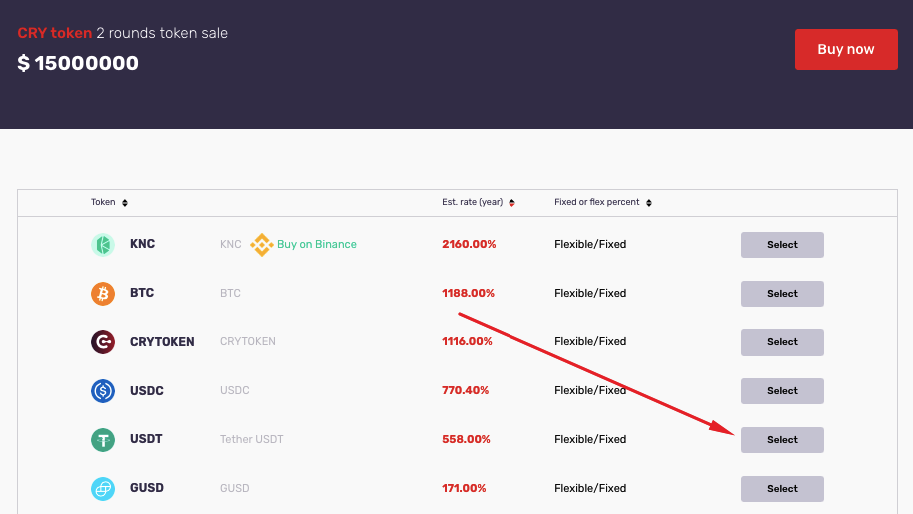
Task: Sort by Est. rate (year) arrows
Action: pos(512,203)
